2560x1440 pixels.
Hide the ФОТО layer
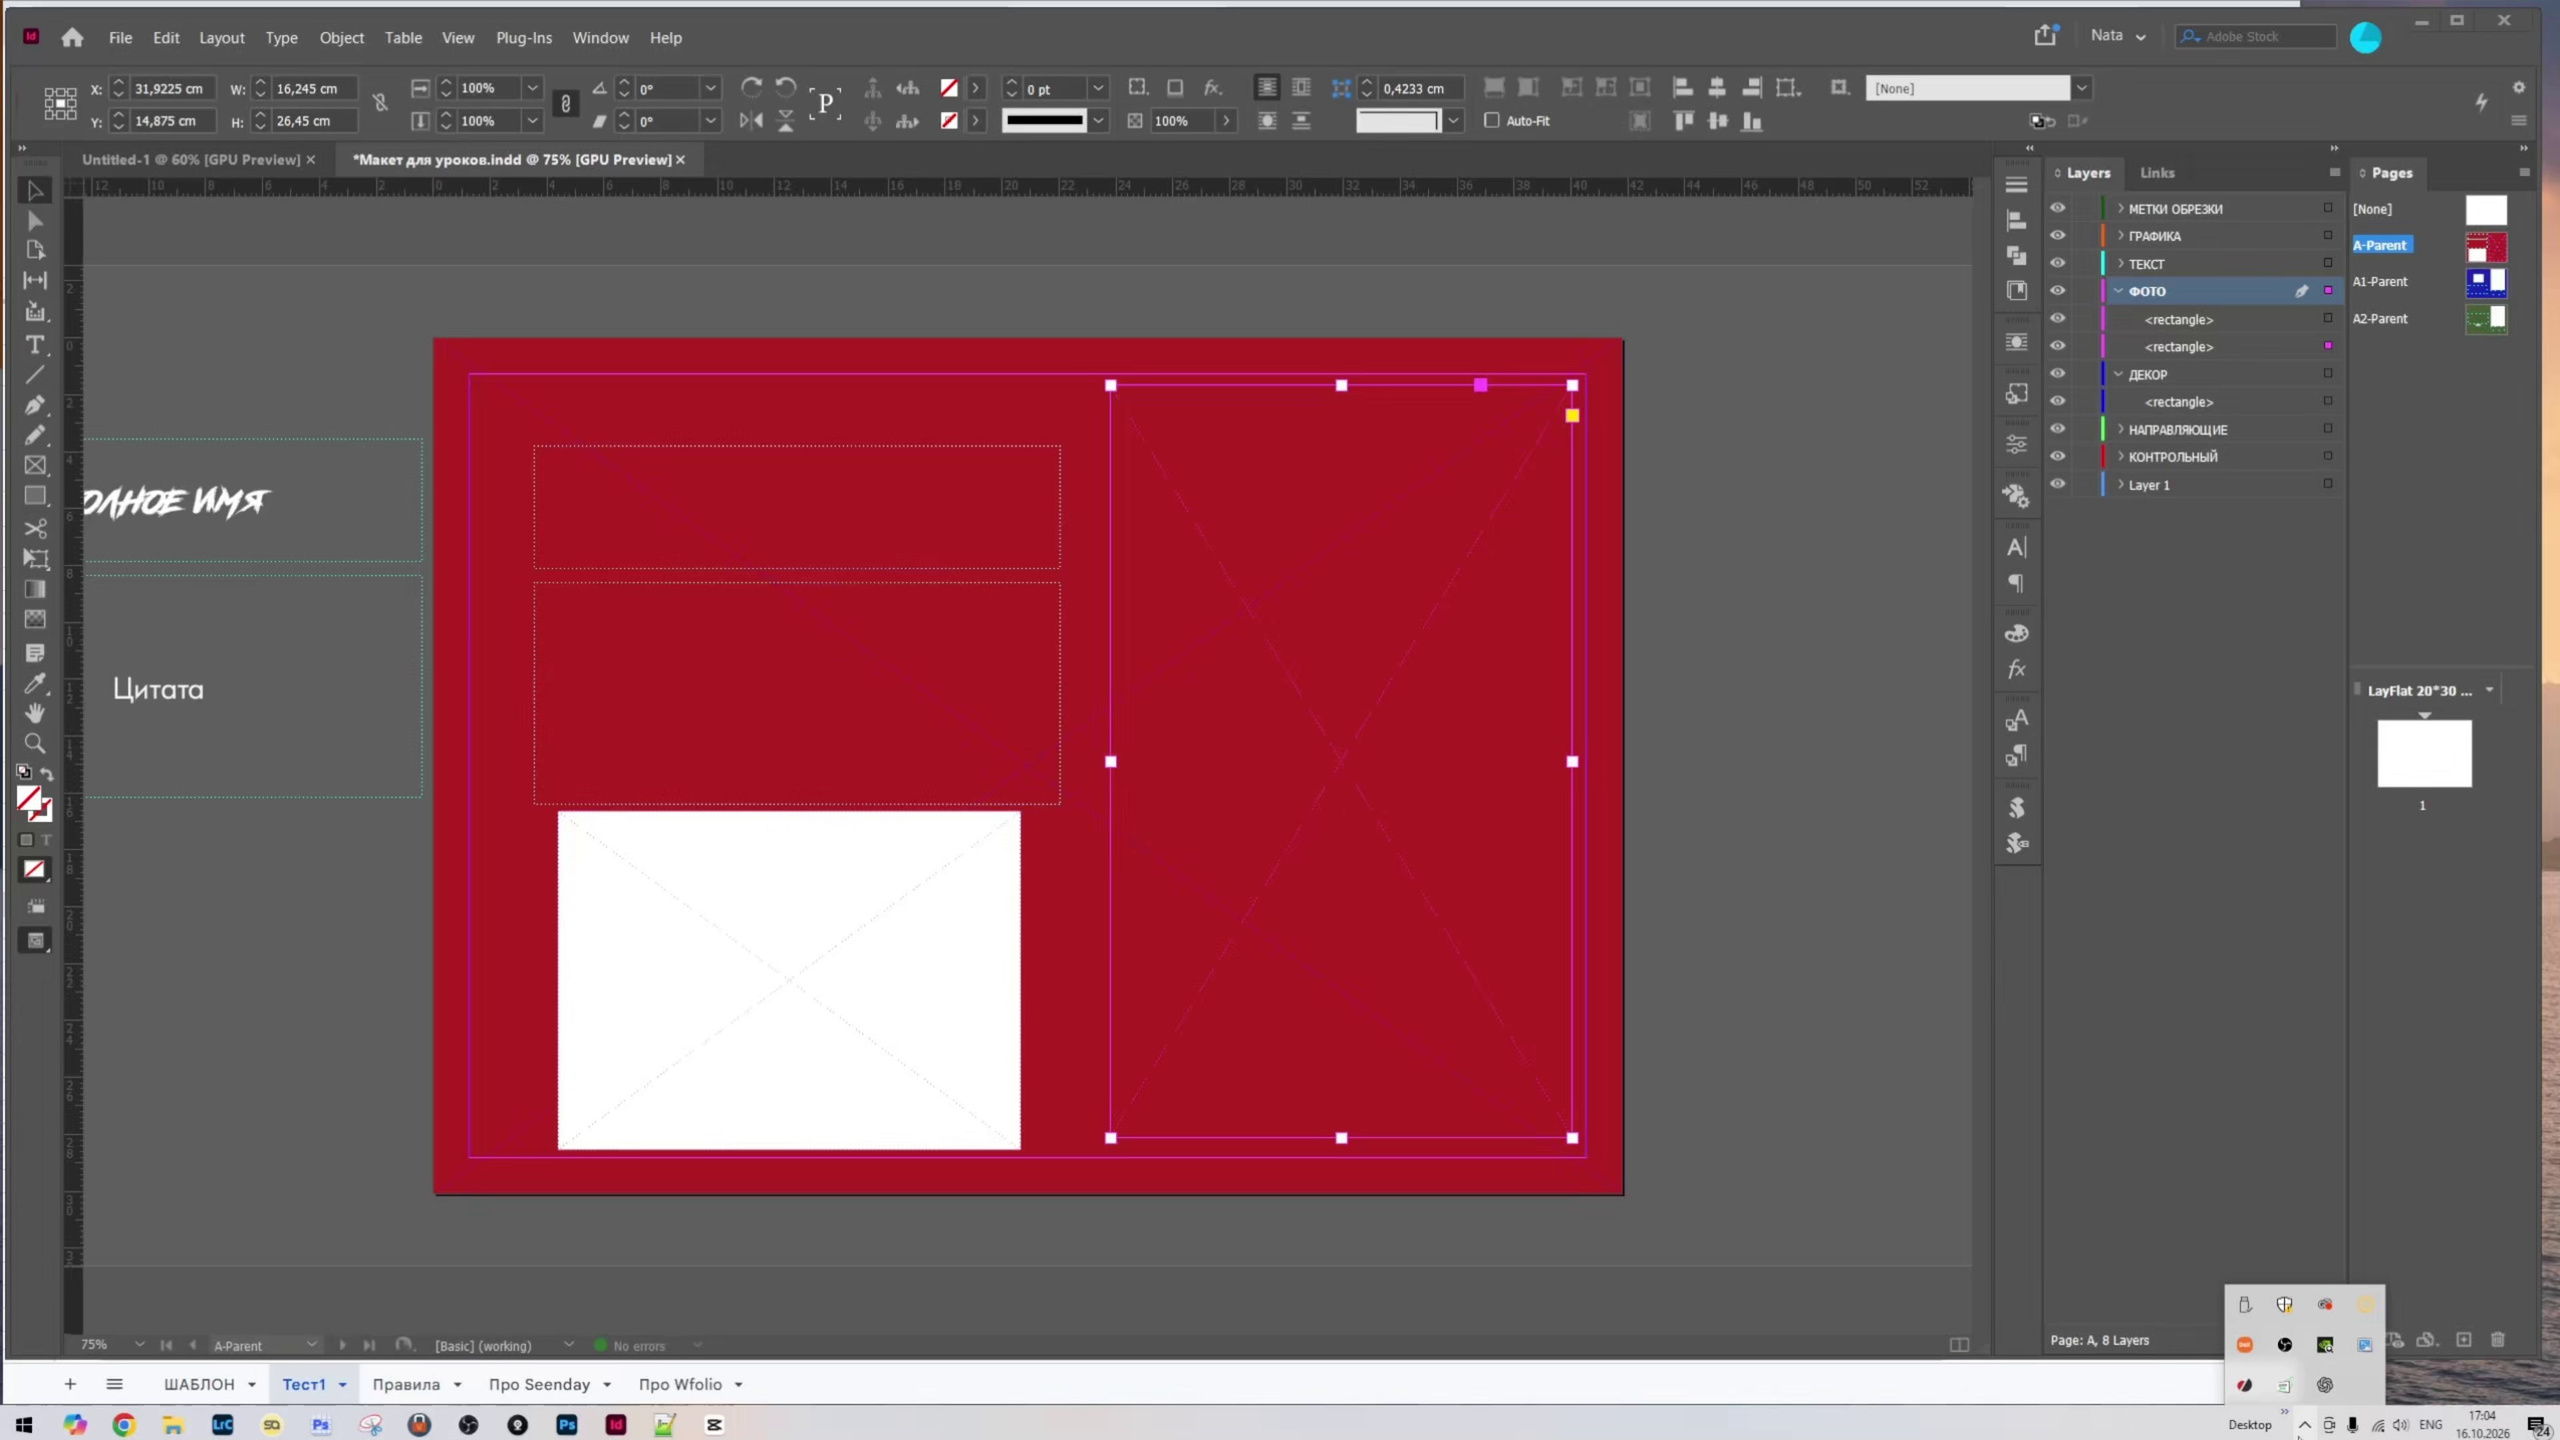click(x=2057, y=291)
